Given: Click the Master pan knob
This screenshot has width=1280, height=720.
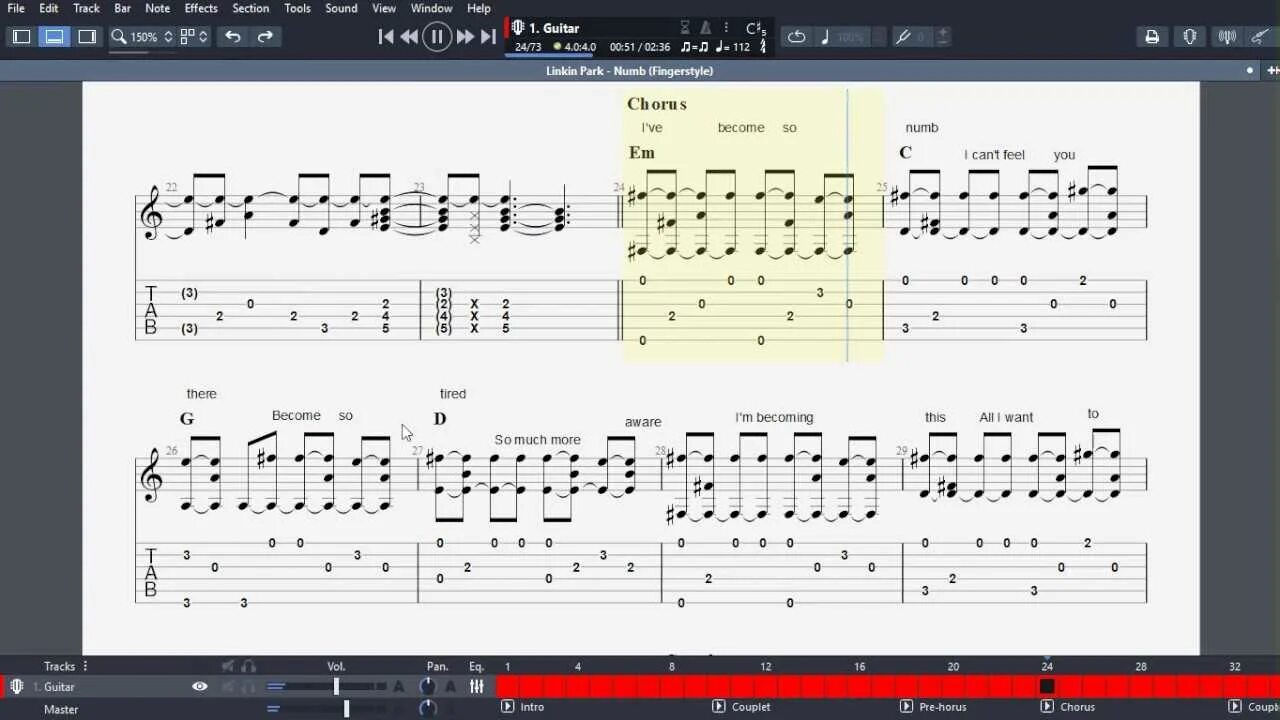Looking at the screenshot, I should click(428, 709).
